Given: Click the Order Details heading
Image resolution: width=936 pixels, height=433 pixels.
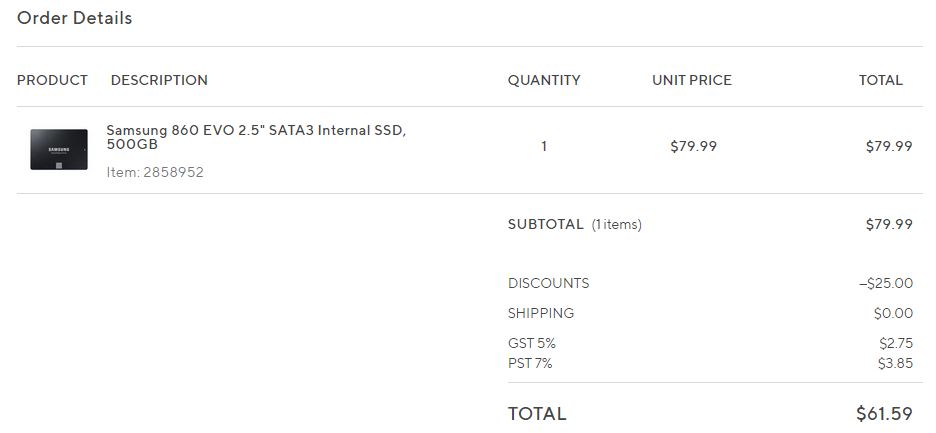Looking at the screenshot, I should pyautogui.click(x=75, y=18).
